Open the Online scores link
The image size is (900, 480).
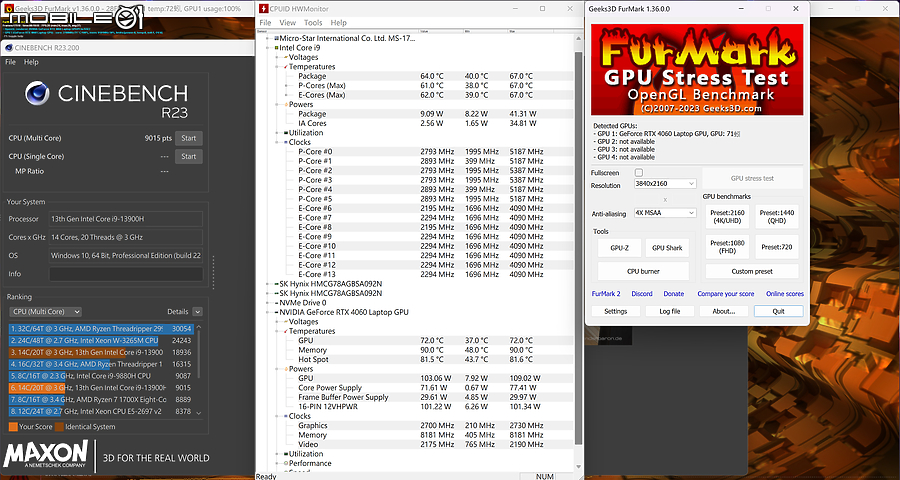[785, 293]
